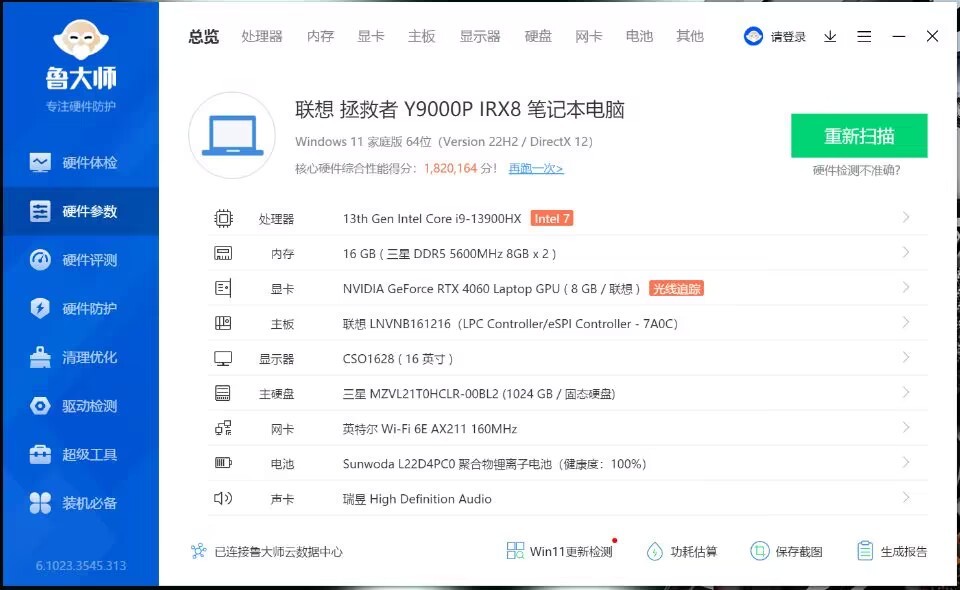960x590 pixels.
Task: Expand the LNVNB161216 motherboard row chevron
Action: click(906, 322)
